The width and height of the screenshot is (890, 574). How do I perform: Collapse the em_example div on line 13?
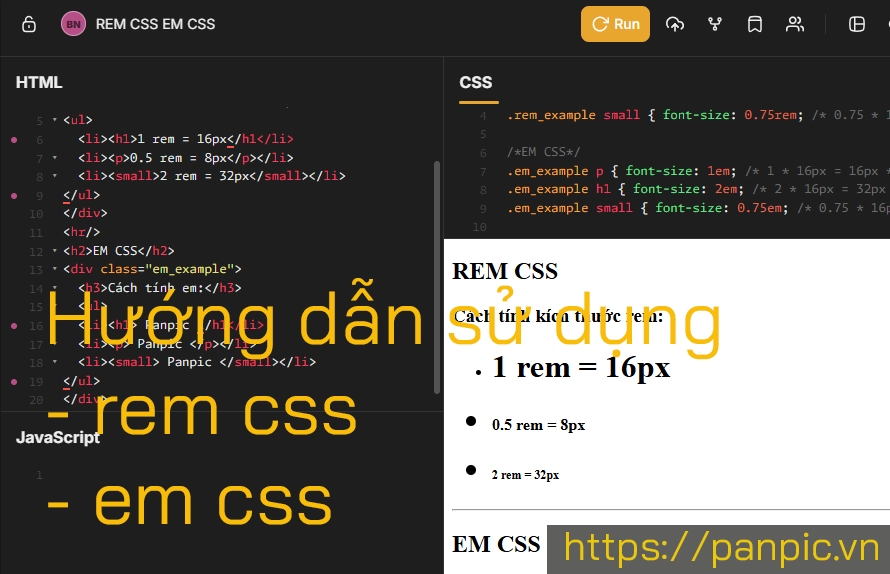(x=54, y=269)
